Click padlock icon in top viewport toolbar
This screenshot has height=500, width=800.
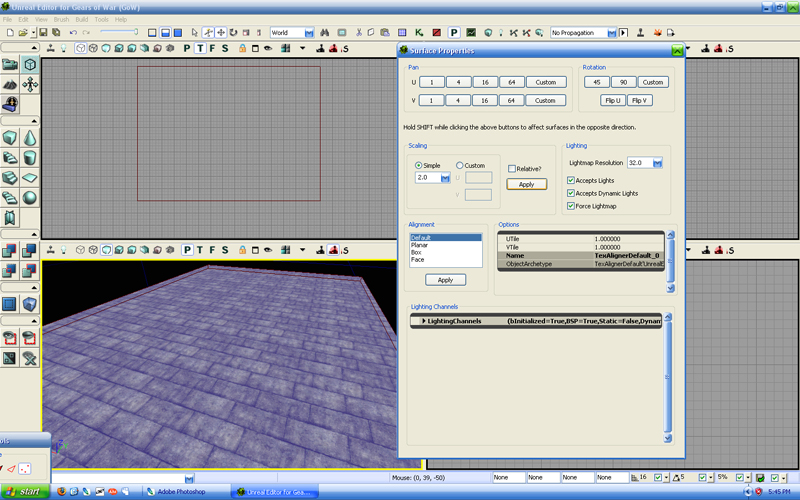coord(242,48)
